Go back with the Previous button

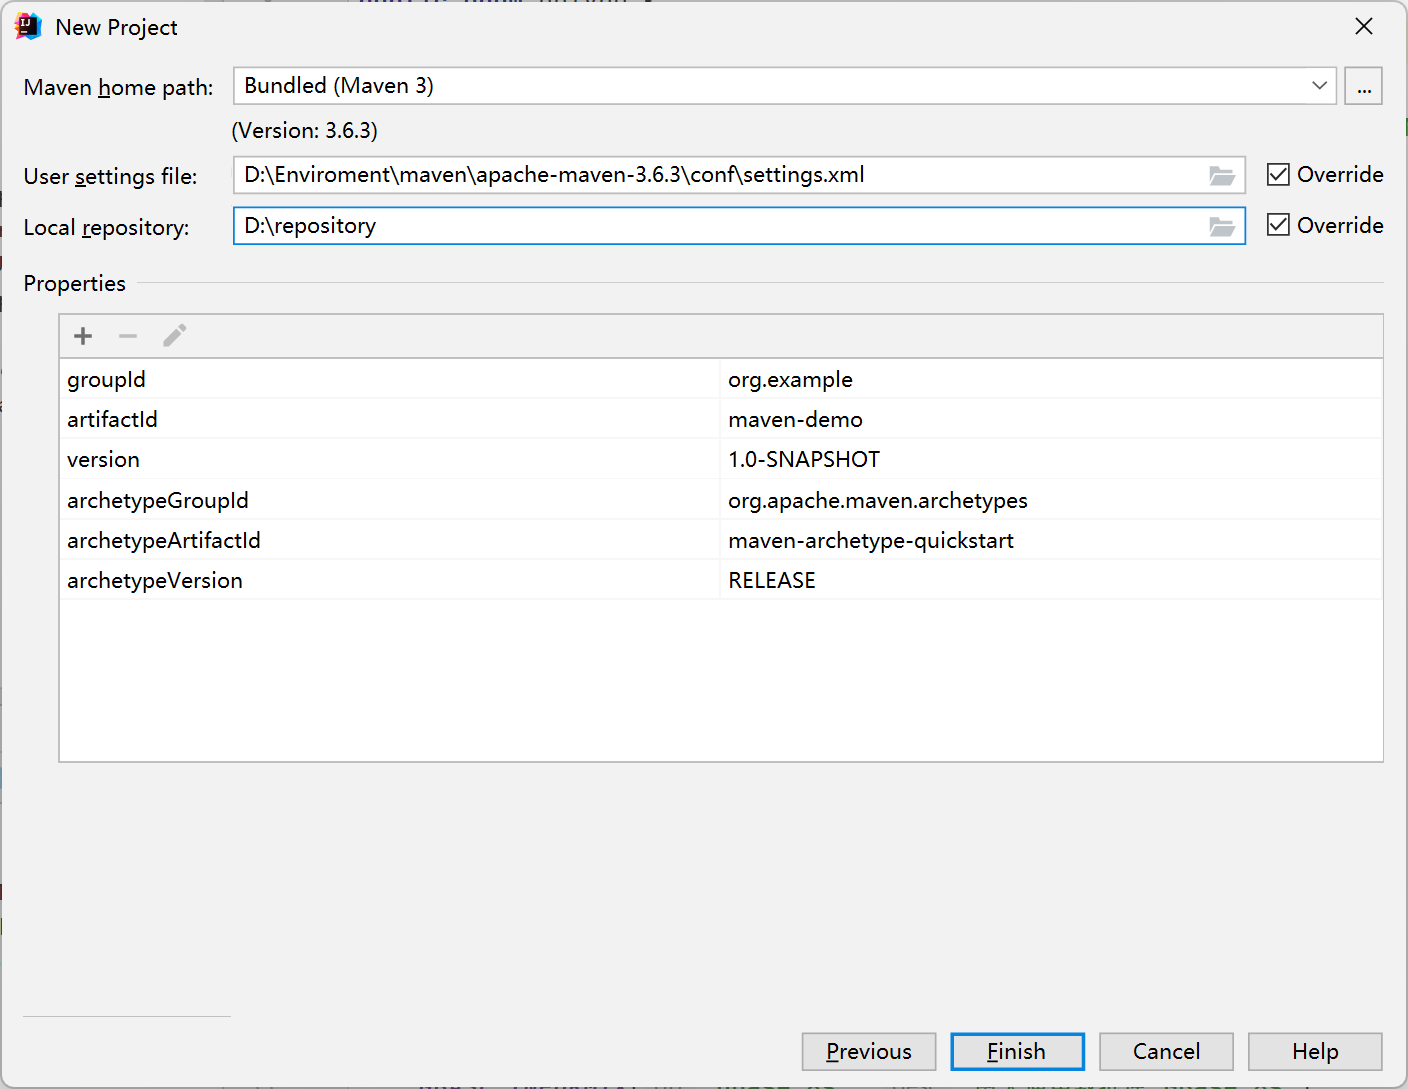(868, 1052)
